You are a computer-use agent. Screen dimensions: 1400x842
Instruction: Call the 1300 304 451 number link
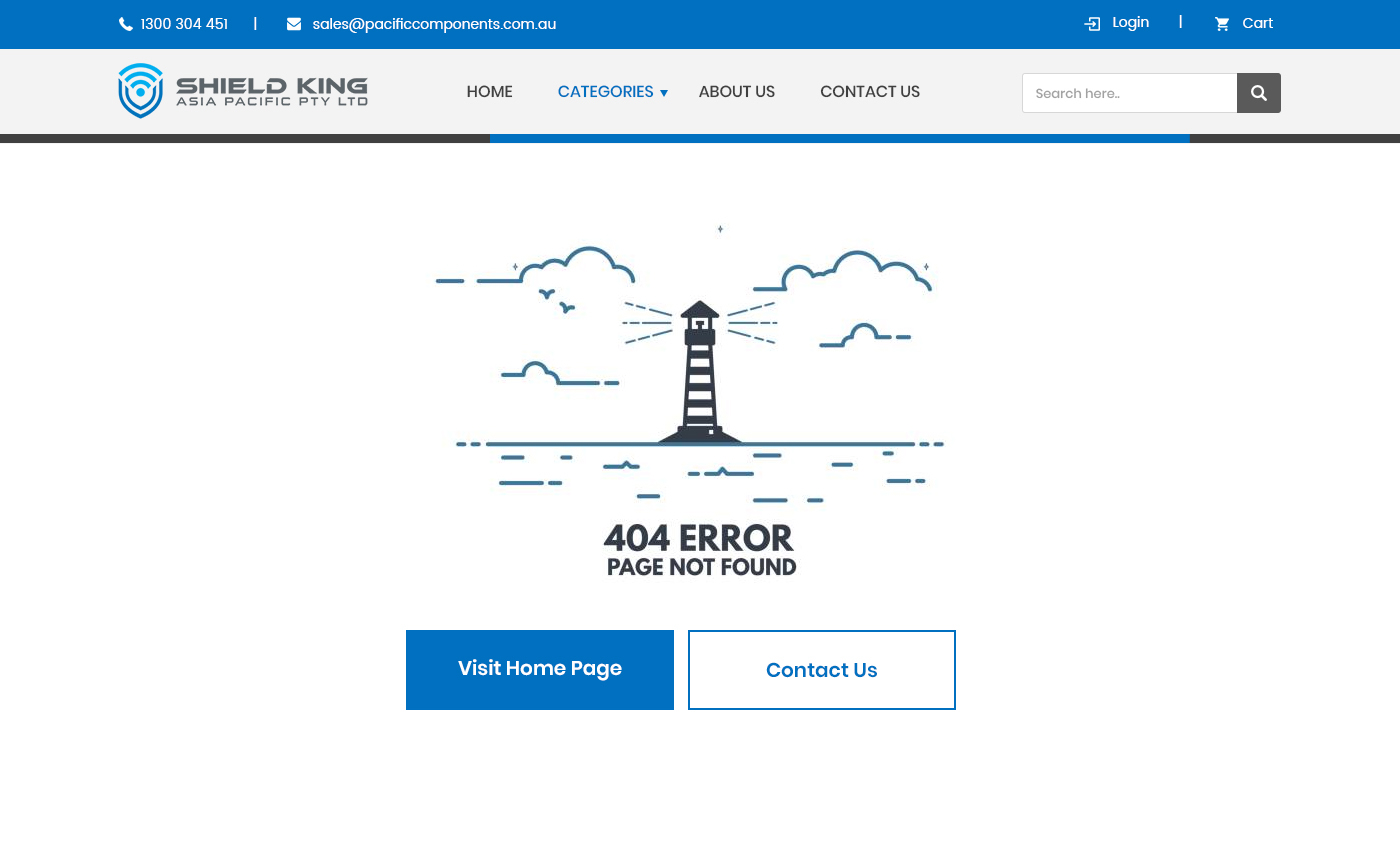[184, 24]
